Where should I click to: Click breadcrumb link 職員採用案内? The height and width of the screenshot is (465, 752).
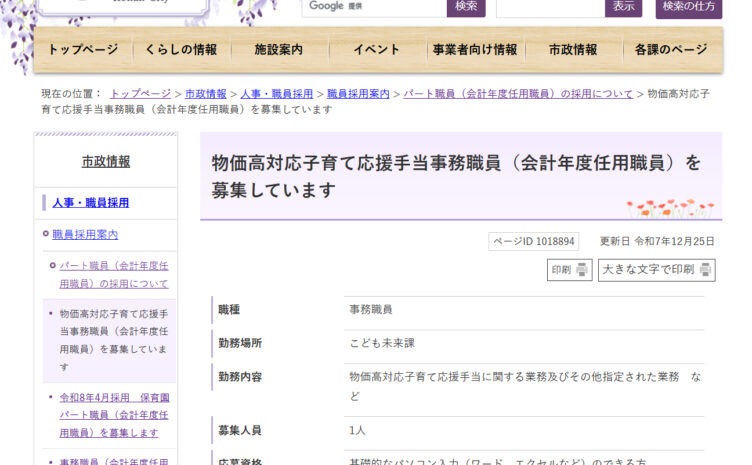click(x=358, y=94)
